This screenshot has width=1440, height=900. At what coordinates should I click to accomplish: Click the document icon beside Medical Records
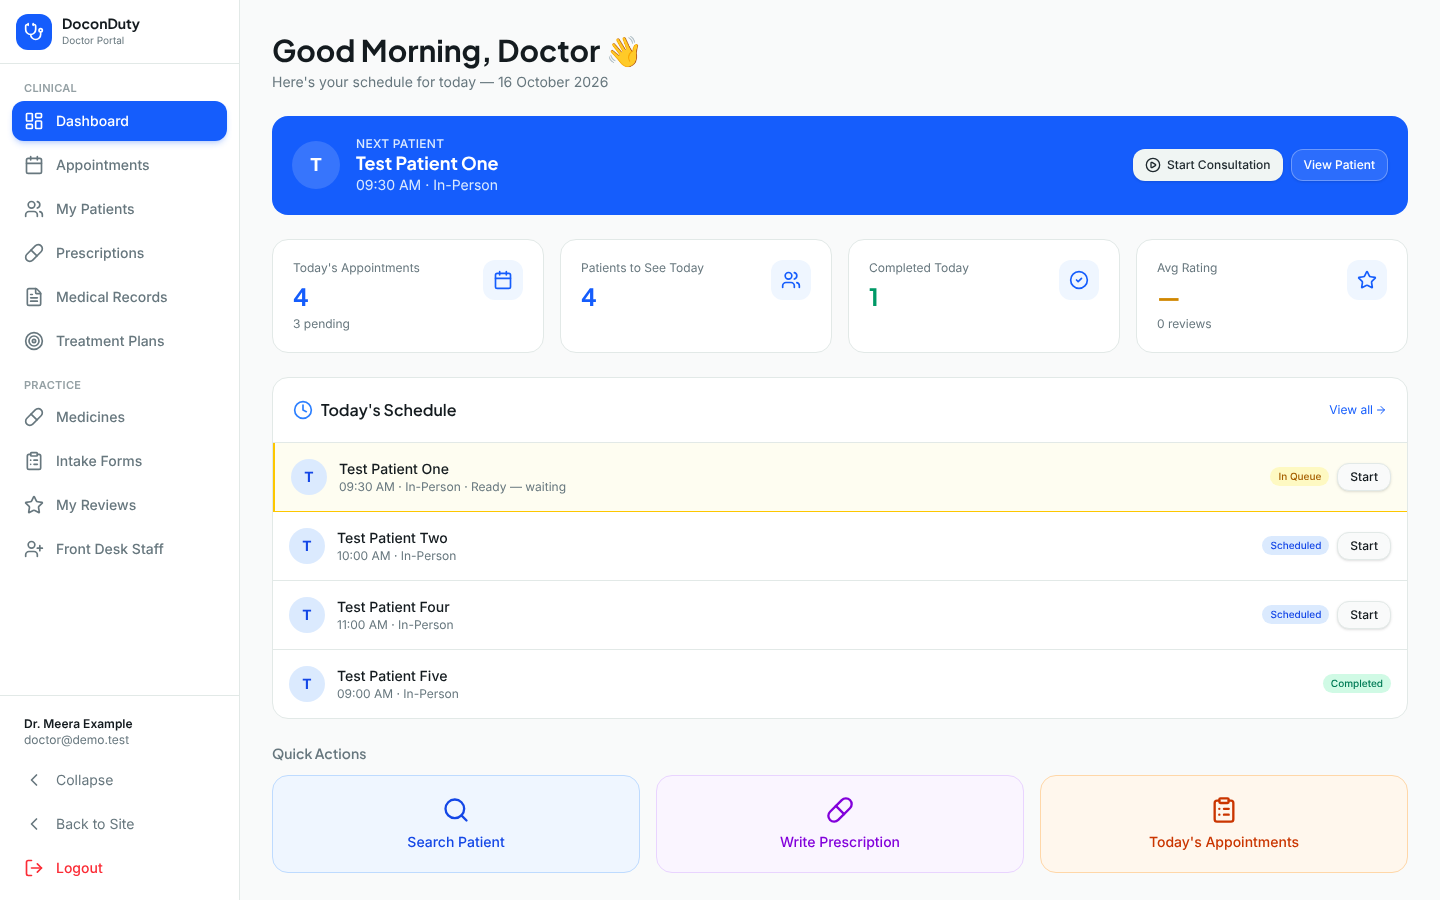[34, 297]
